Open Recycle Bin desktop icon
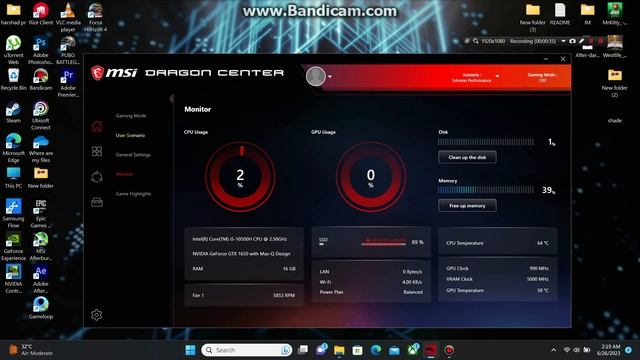This screenshot has height=360, width=640. (13, 79)
